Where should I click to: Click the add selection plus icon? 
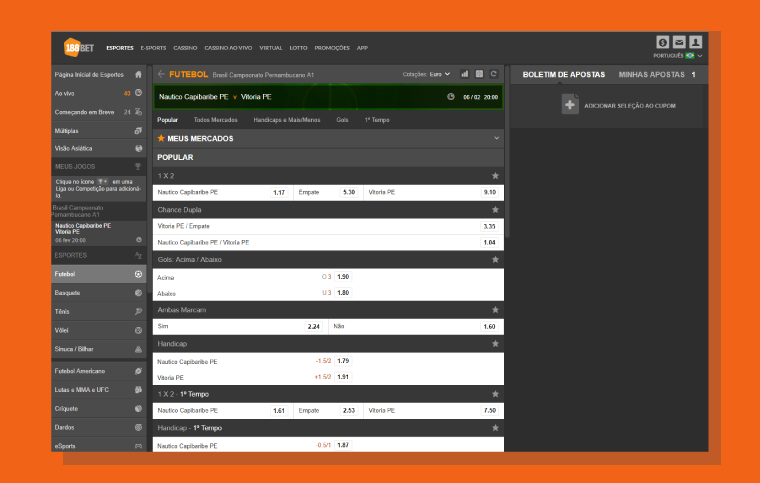coord(570,105)
